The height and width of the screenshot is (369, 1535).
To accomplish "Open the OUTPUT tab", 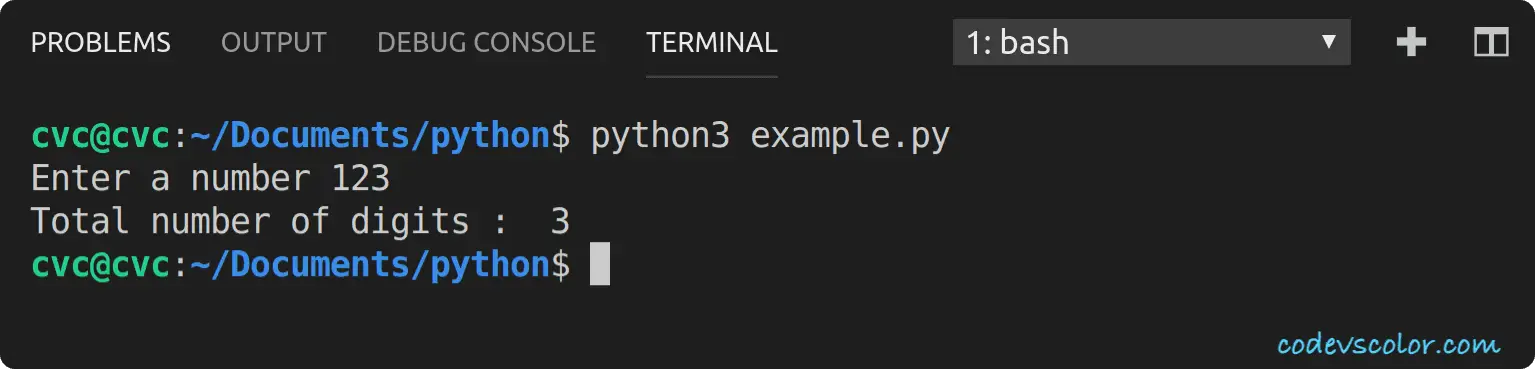I will [274, 43].
